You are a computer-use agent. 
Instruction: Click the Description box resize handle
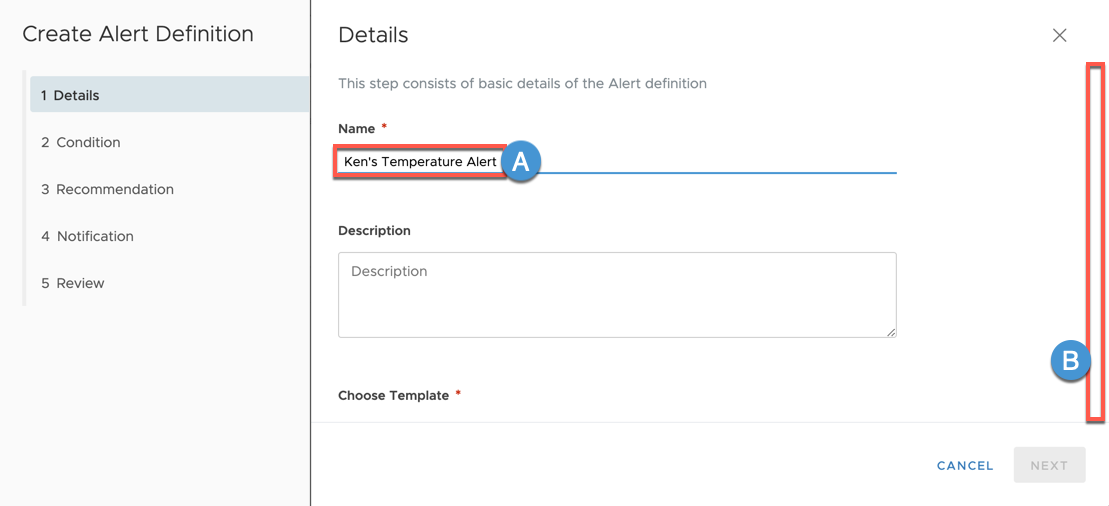click(x=891, y=332)
